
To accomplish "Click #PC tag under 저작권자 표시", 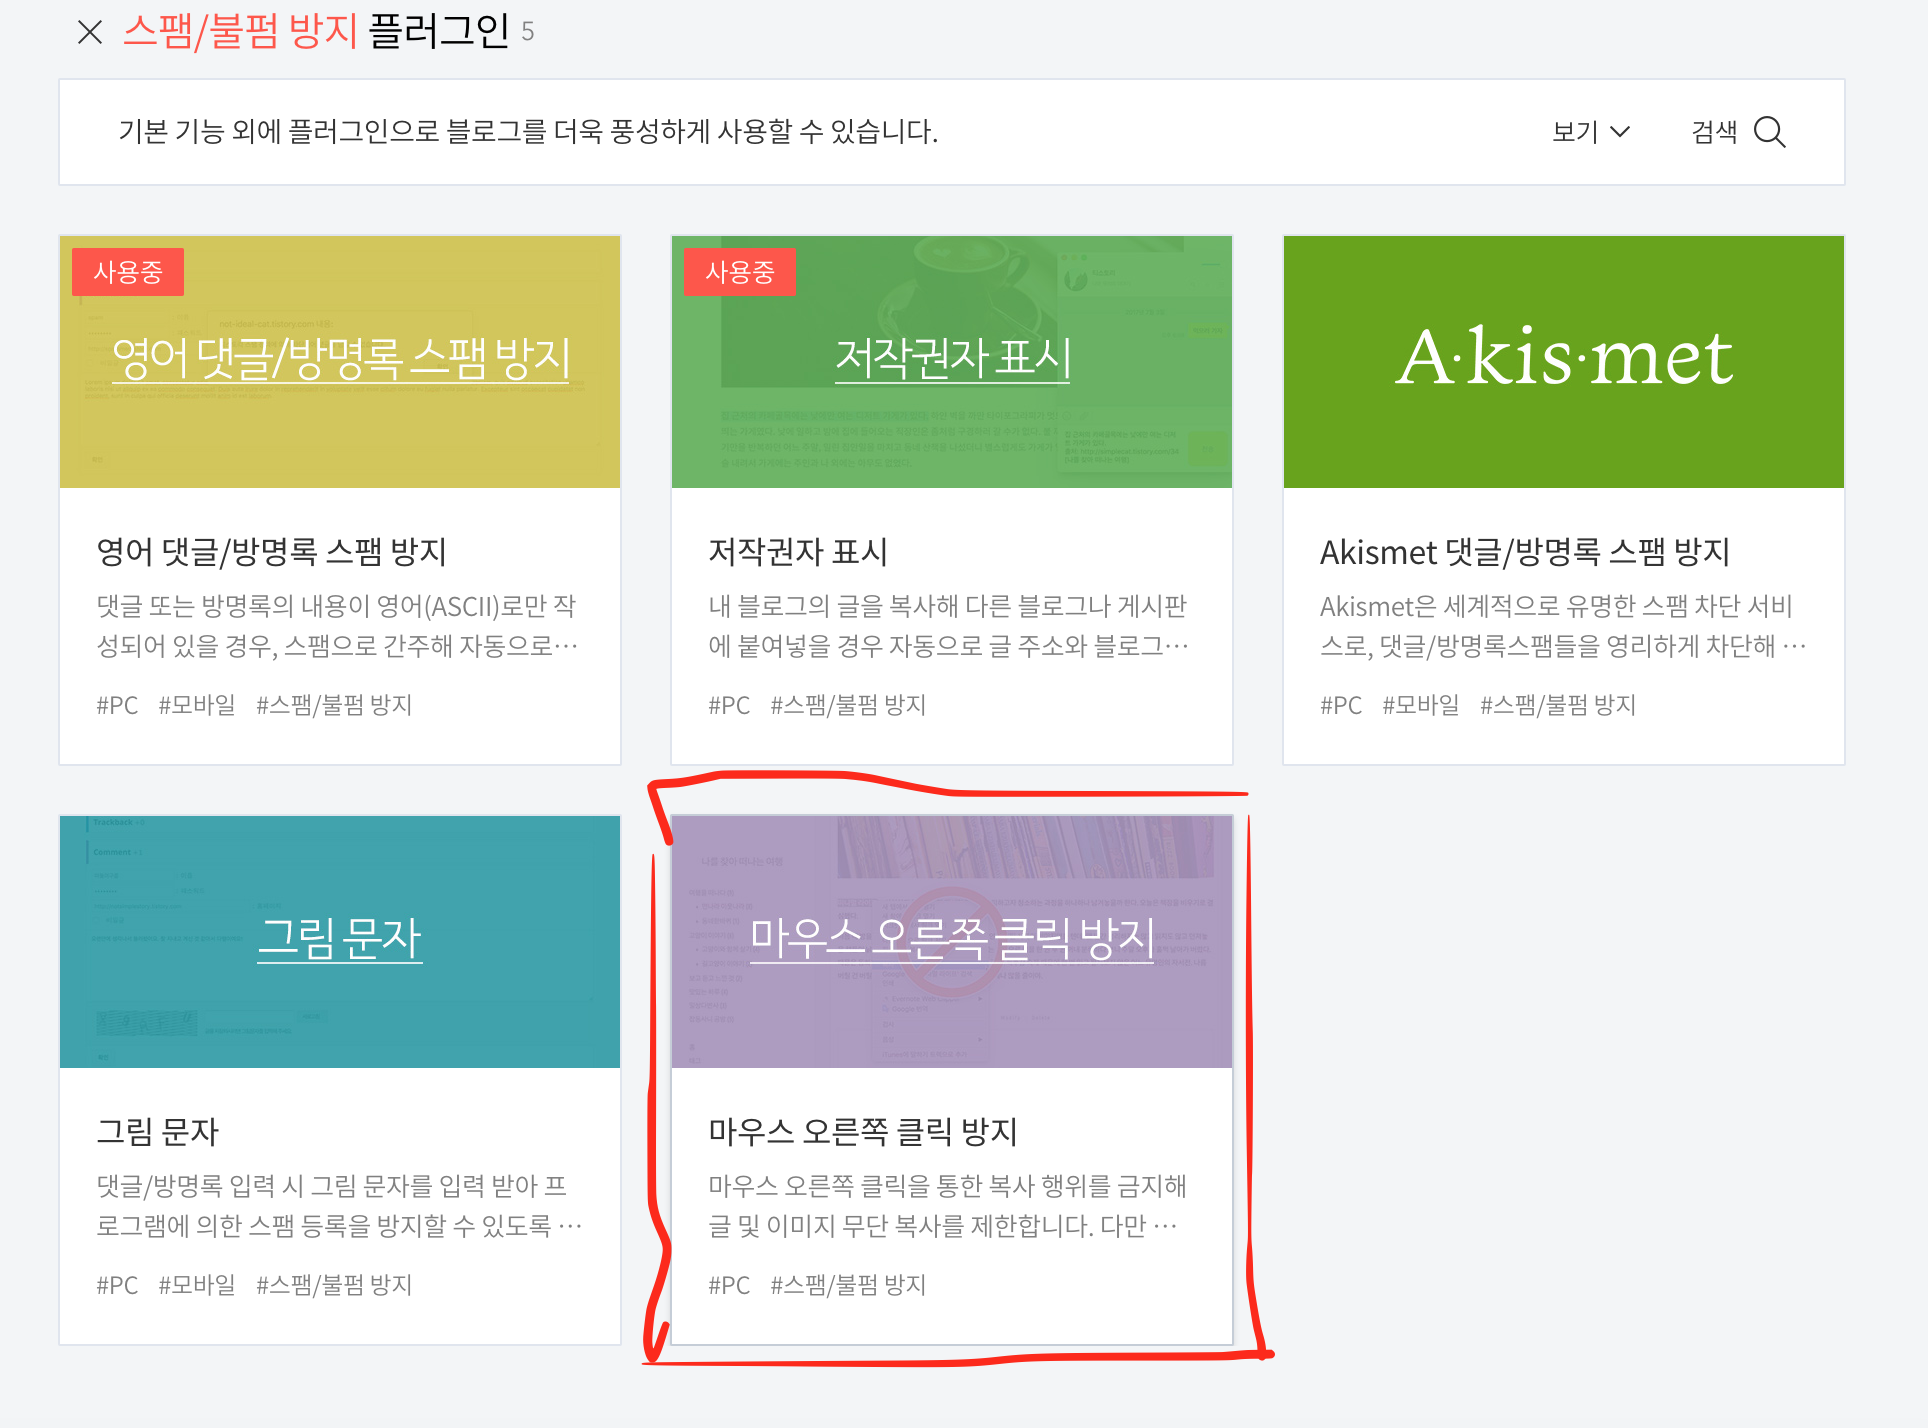I will [x=729, y=705].
